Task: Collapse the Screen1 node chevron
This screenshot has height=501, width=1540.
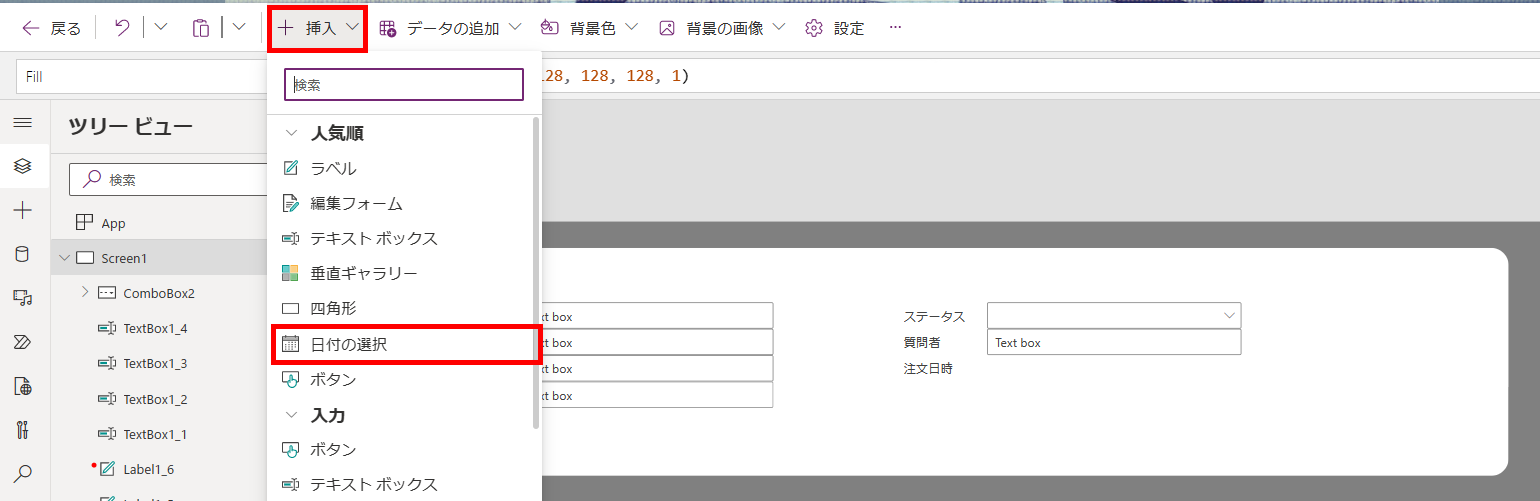Action: point(64,258)
